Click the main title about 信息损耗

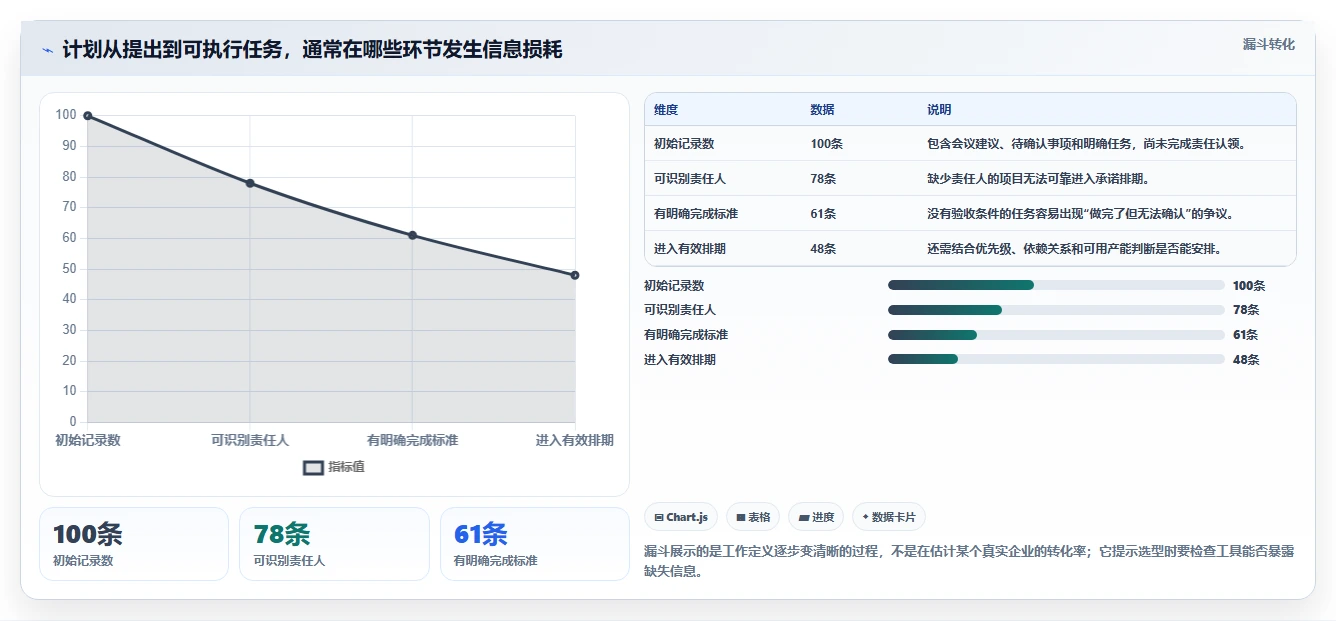point(312,50)
